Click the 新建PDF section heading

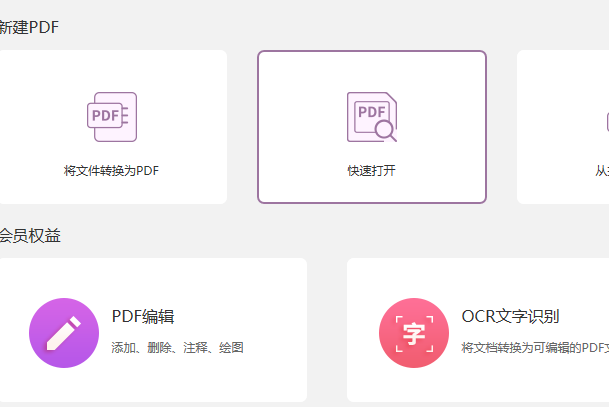coord(29,27)
